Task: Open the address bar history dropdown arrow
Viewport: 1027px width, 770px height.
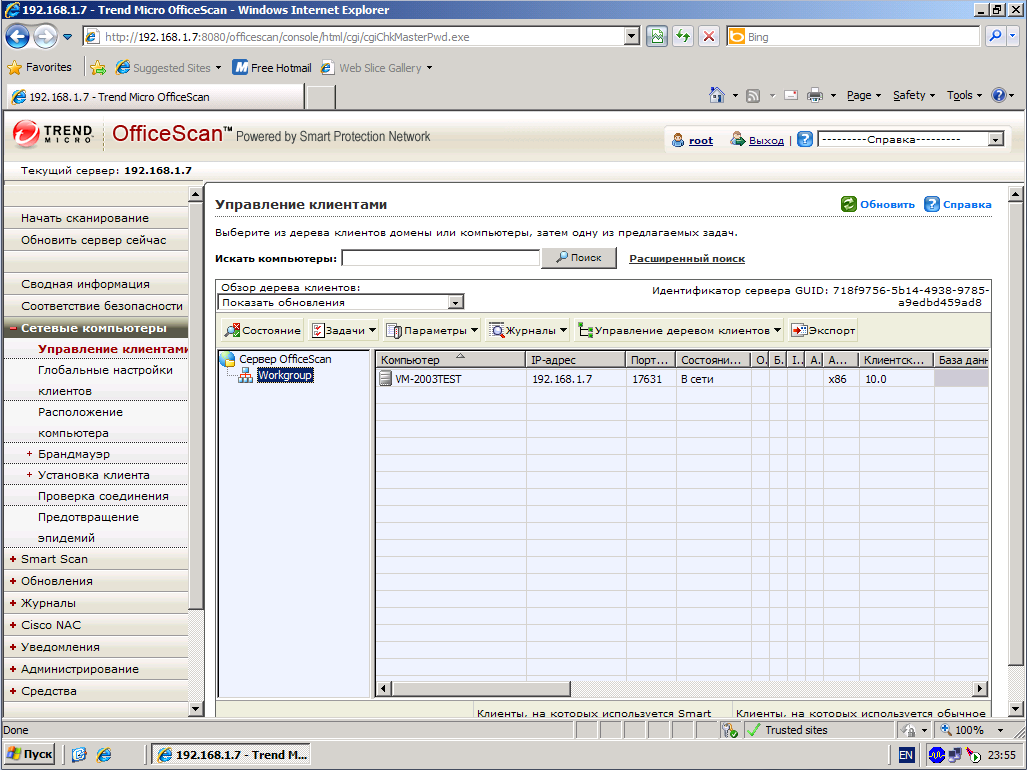Action: pyautogui.click(x=631, y=37)
